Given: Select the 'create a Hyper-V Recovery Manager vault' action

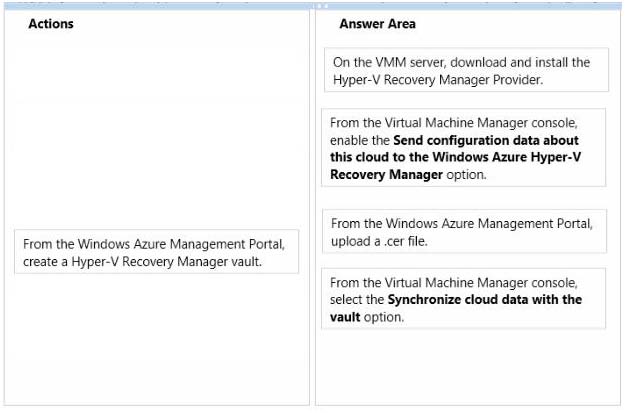Looking at the screenshot, I should [x=157, y=252].
